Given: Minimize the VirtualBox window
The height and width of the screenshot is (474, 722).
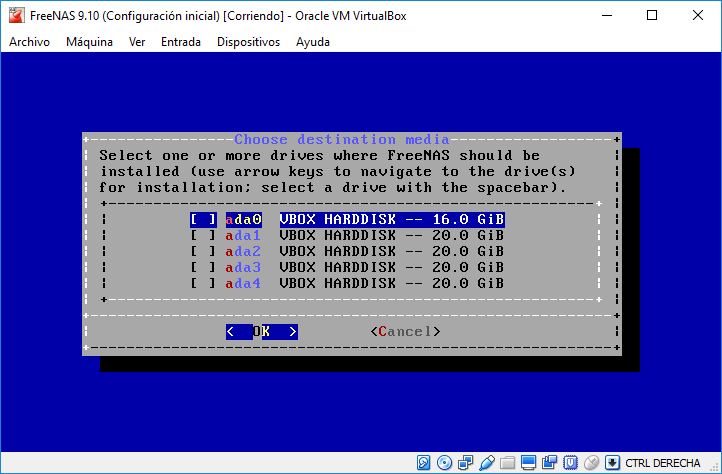Looking at the screenshot, I should (x=607, y=15).
